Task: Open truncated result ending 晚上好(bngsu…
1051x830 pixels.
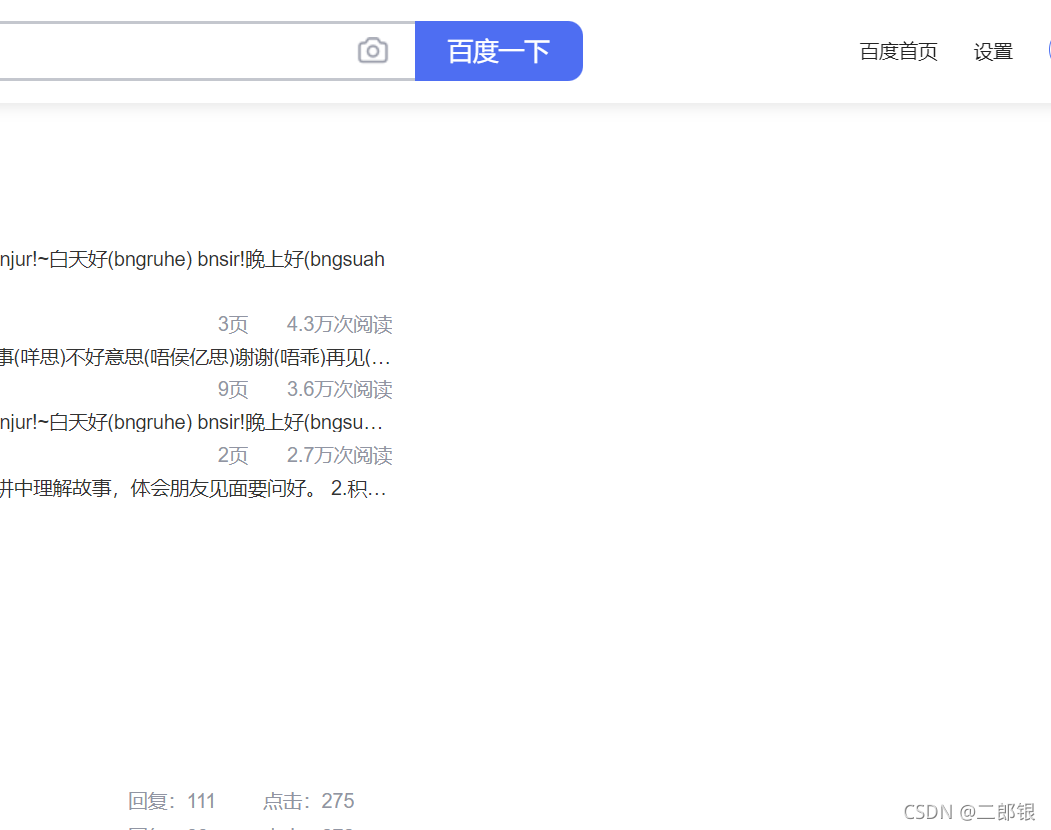Action: click(192, 422)
